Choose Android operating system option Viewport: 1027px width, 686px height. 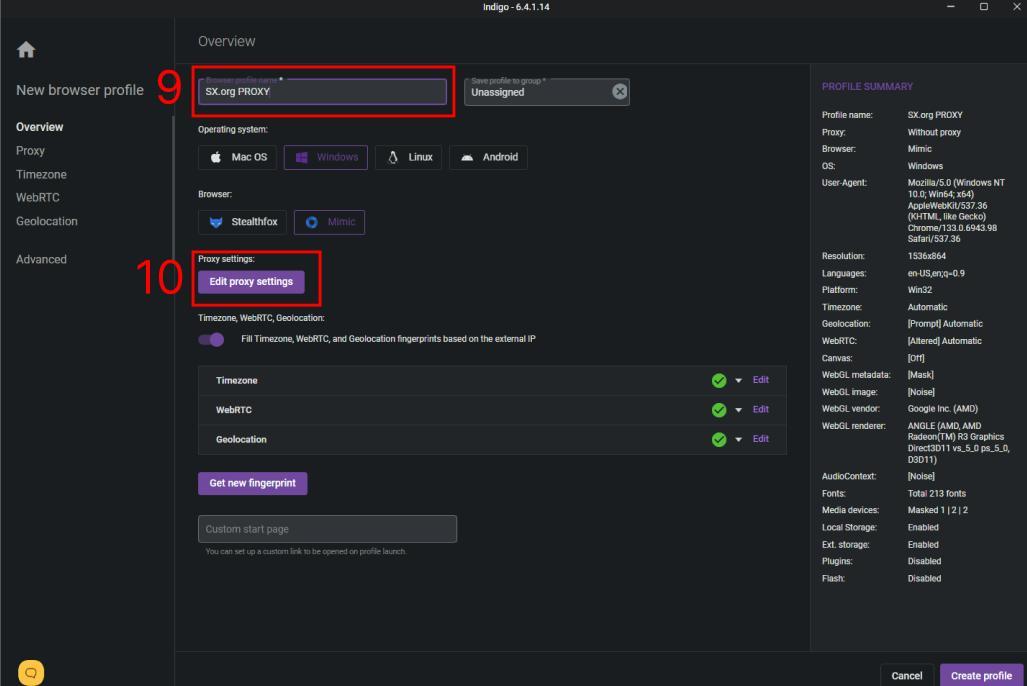click(488, 157)
